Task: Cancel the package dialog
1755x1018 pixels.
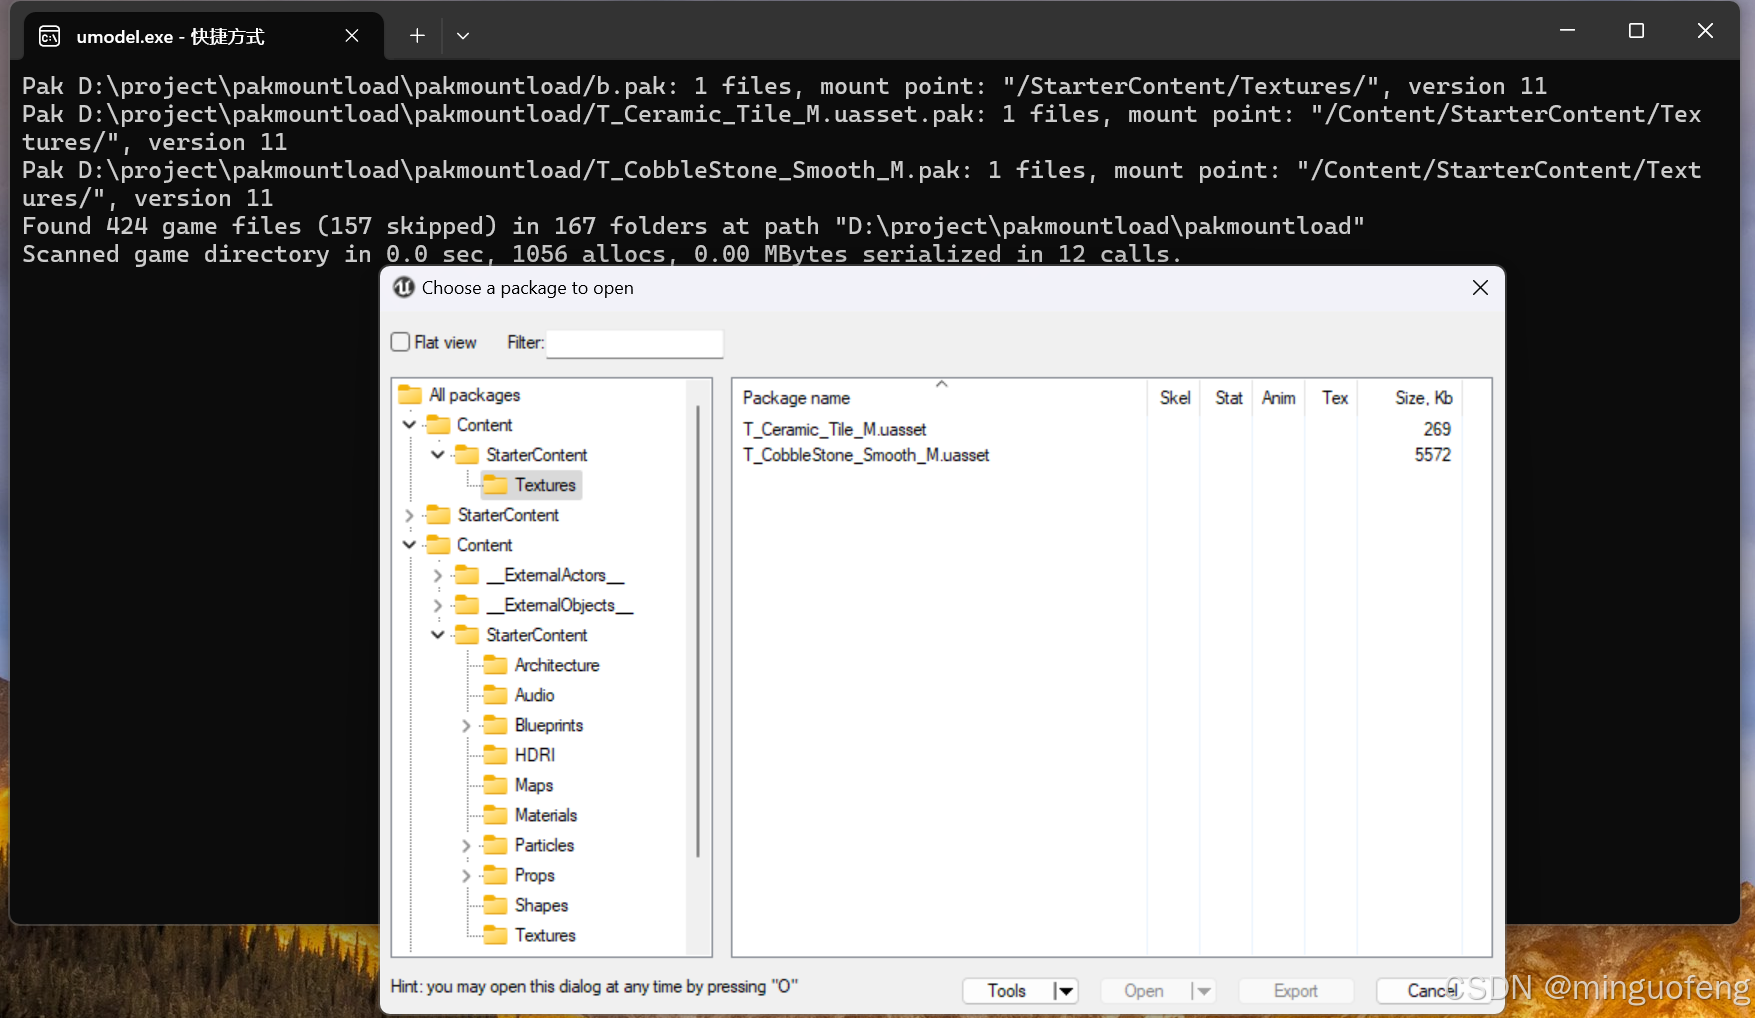Action: 1434,991
